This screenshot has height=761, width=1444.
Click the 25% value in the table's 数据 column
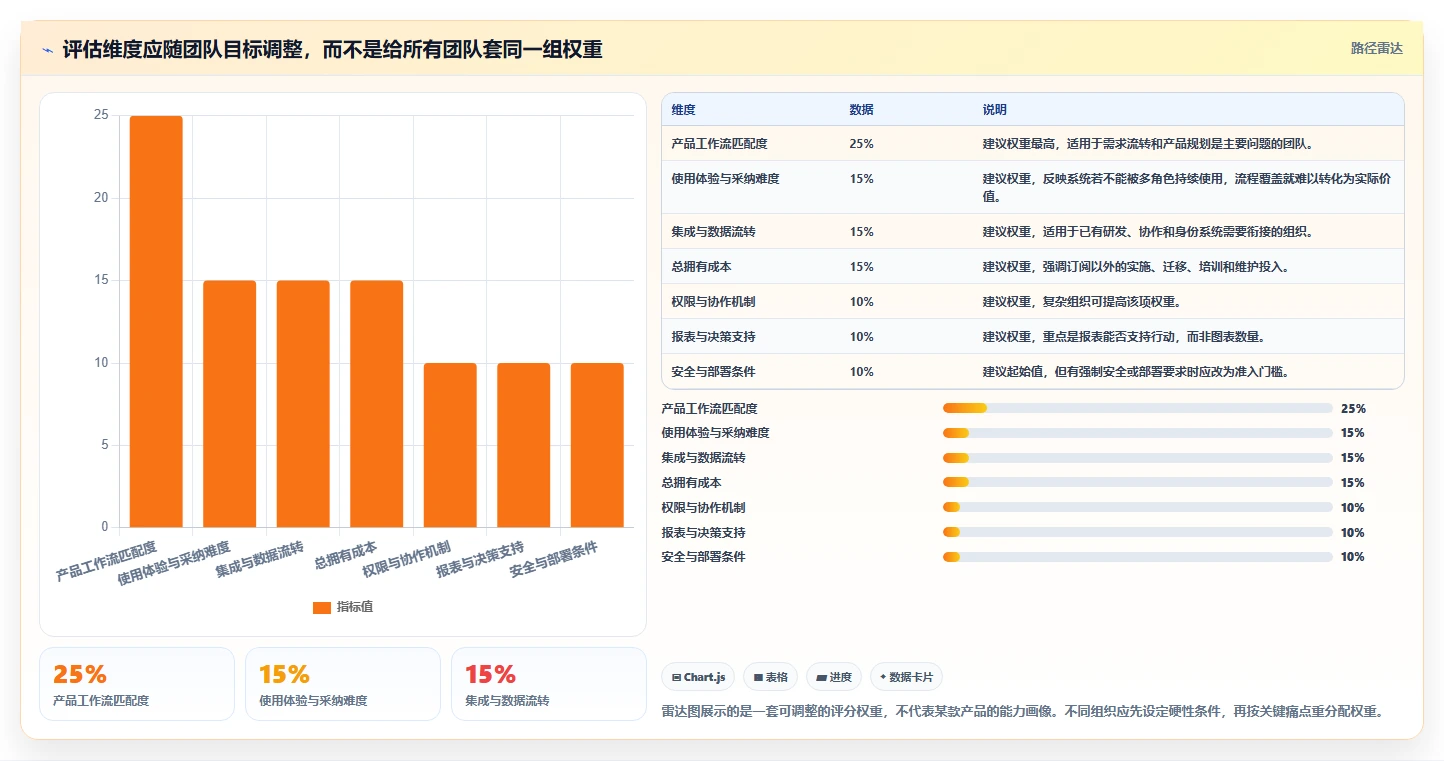pyautogui.click(x=862, y=144)
